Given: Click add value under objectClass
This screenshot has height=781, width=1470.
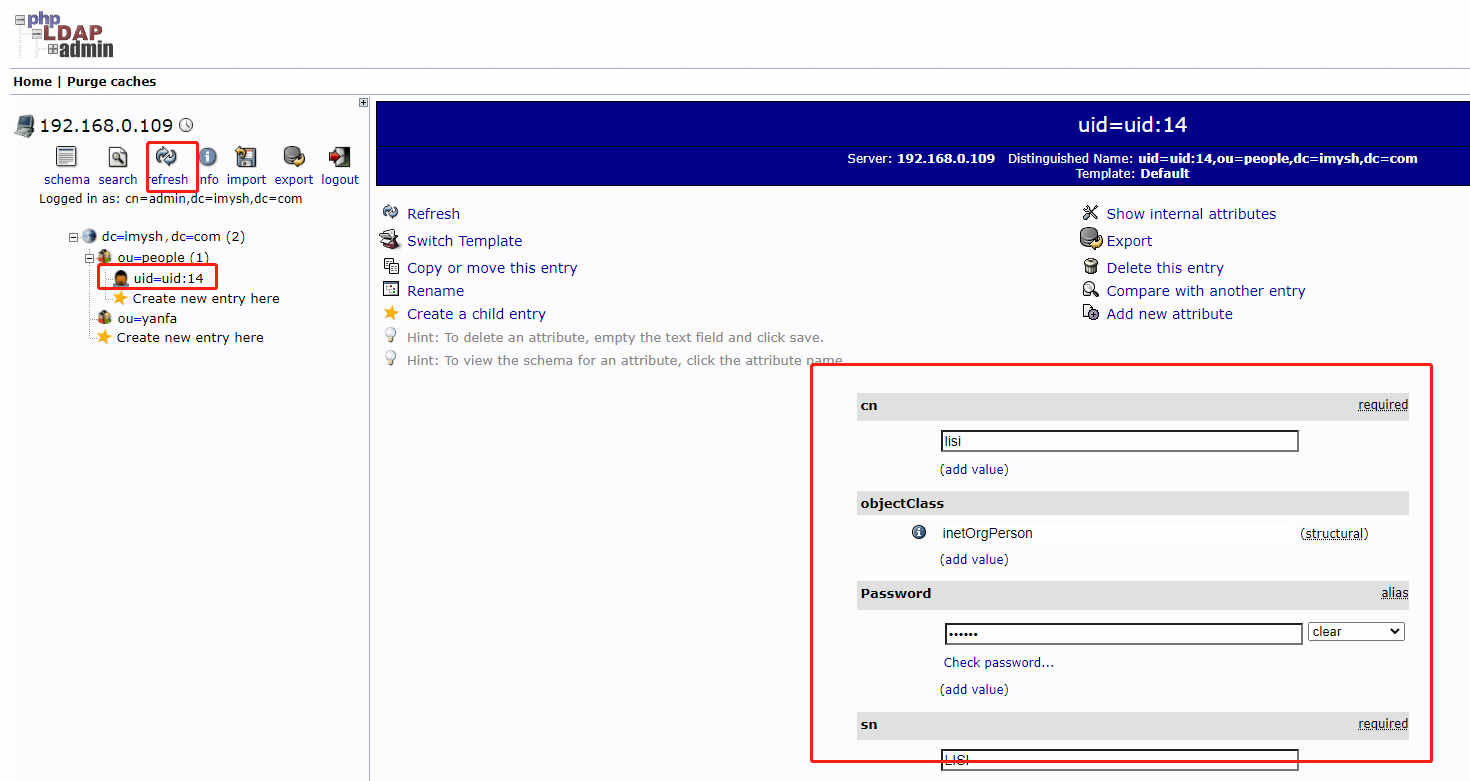Looking at the screenshot, I should (974, 559).
